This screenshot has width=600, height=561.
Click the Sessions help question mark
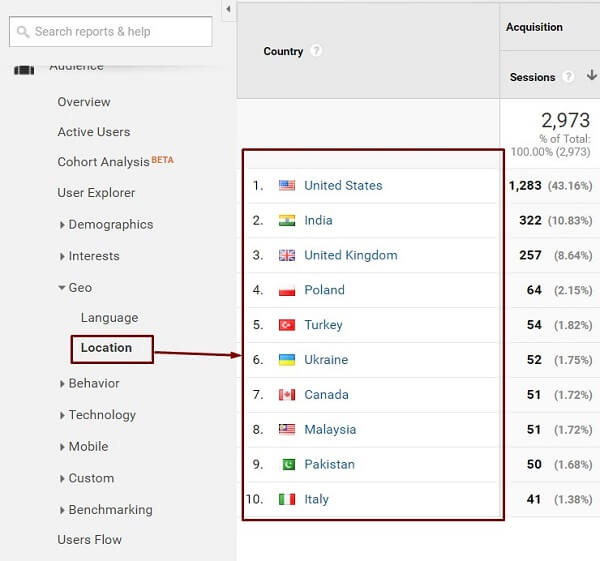tap(568, 77)
